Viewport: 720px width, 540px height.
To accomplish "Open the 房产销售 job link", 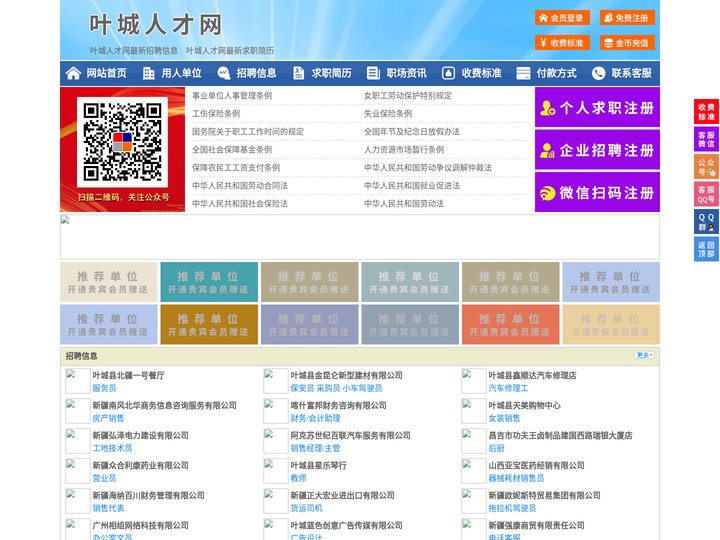I will pos(108,418).
